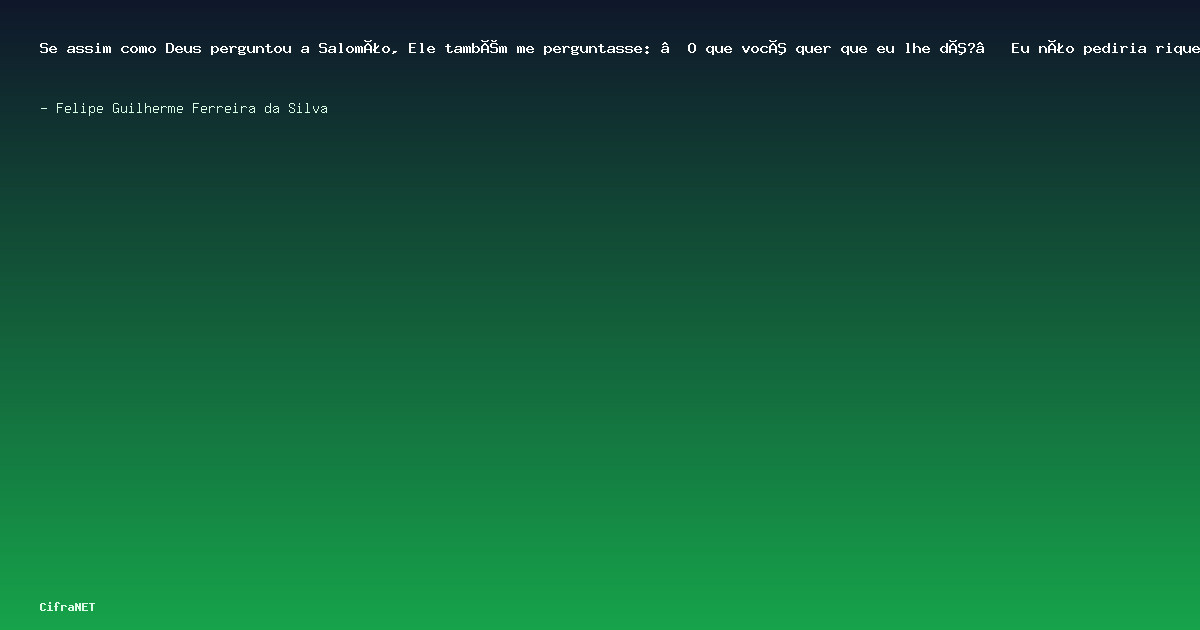Click the word "Eu" in the quote

point(1021,48)
